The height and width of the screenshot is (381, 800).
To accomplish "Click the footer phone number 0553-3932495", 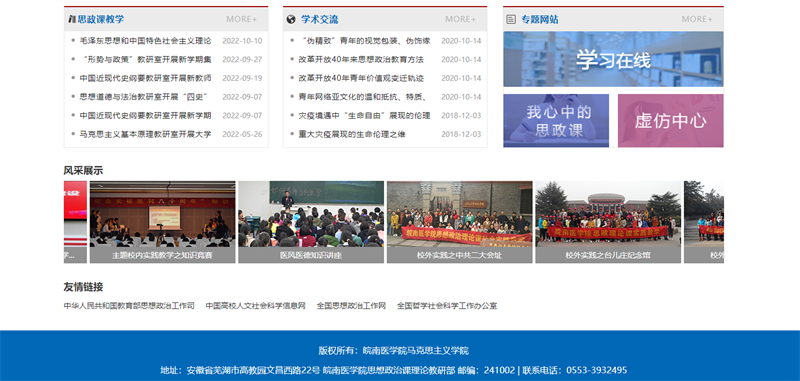I will pyautogui.click(x=596, y=370).
